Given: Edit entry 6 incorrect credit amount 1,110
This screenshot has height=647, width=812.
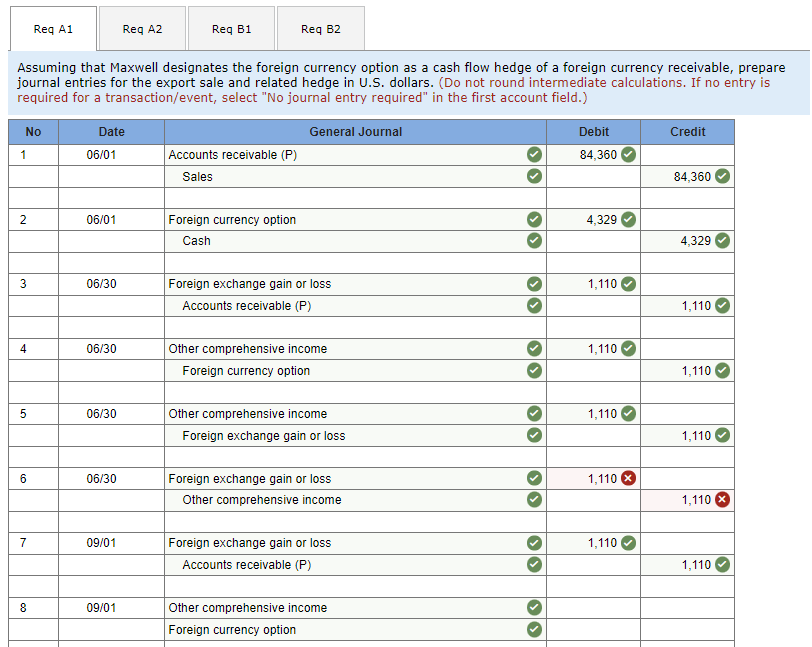Looking at the screenshot, I should [687, 500].
